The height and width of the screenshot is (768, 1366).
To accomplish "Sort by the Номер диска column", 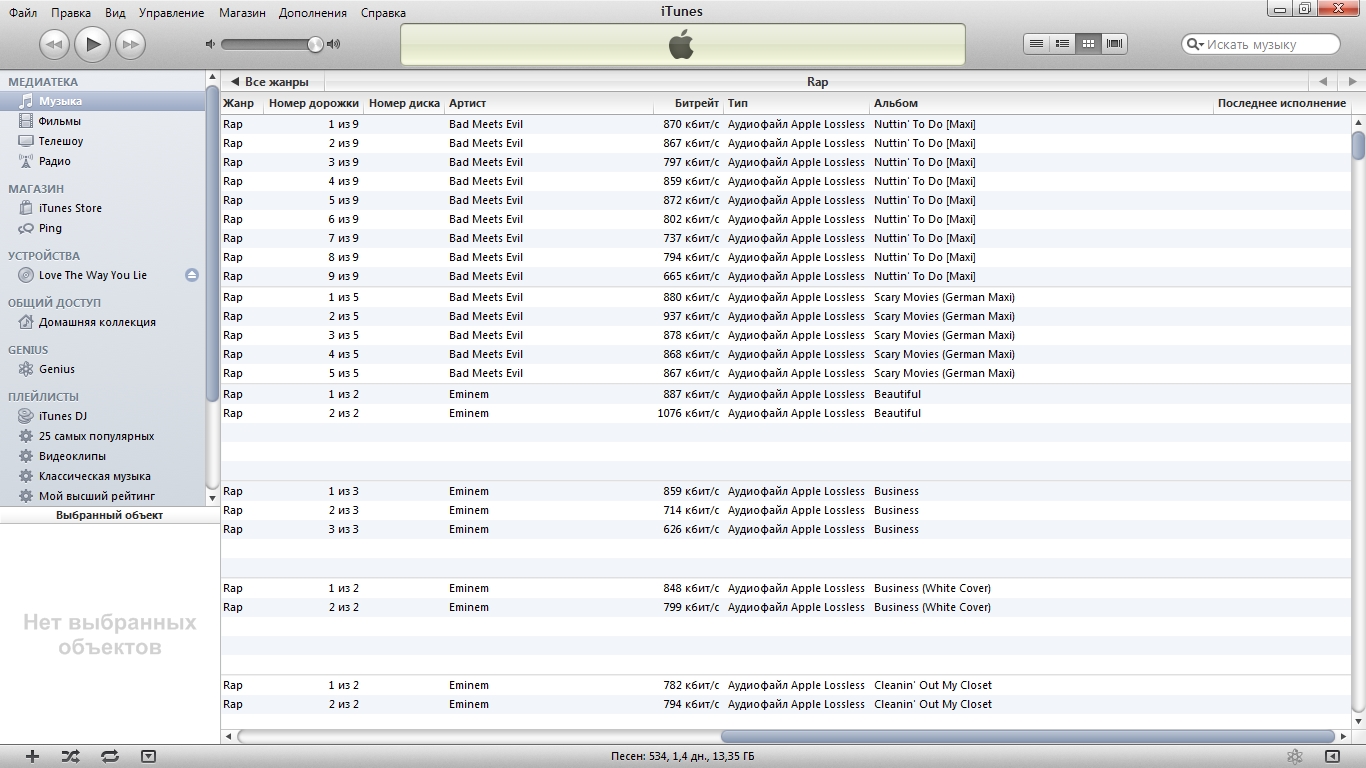I will click(x=404, y=103).
